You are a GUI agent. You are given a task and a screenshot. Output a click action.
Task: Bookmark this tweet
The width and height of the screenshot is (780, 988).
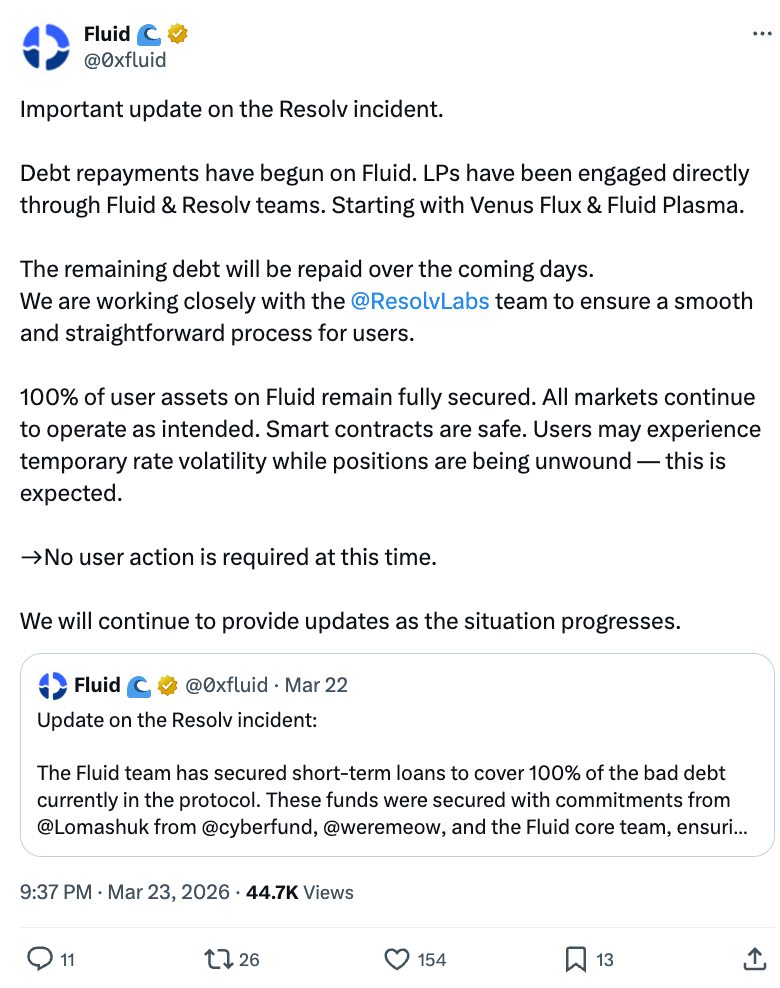coord(576,959)
